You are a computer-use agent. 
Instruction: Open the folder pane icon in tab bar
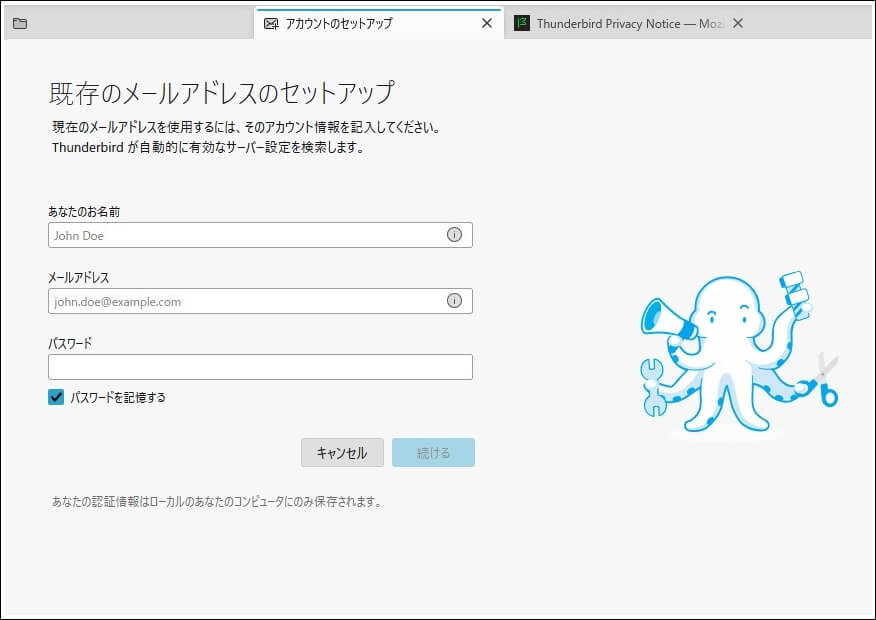tap(20, 23)
